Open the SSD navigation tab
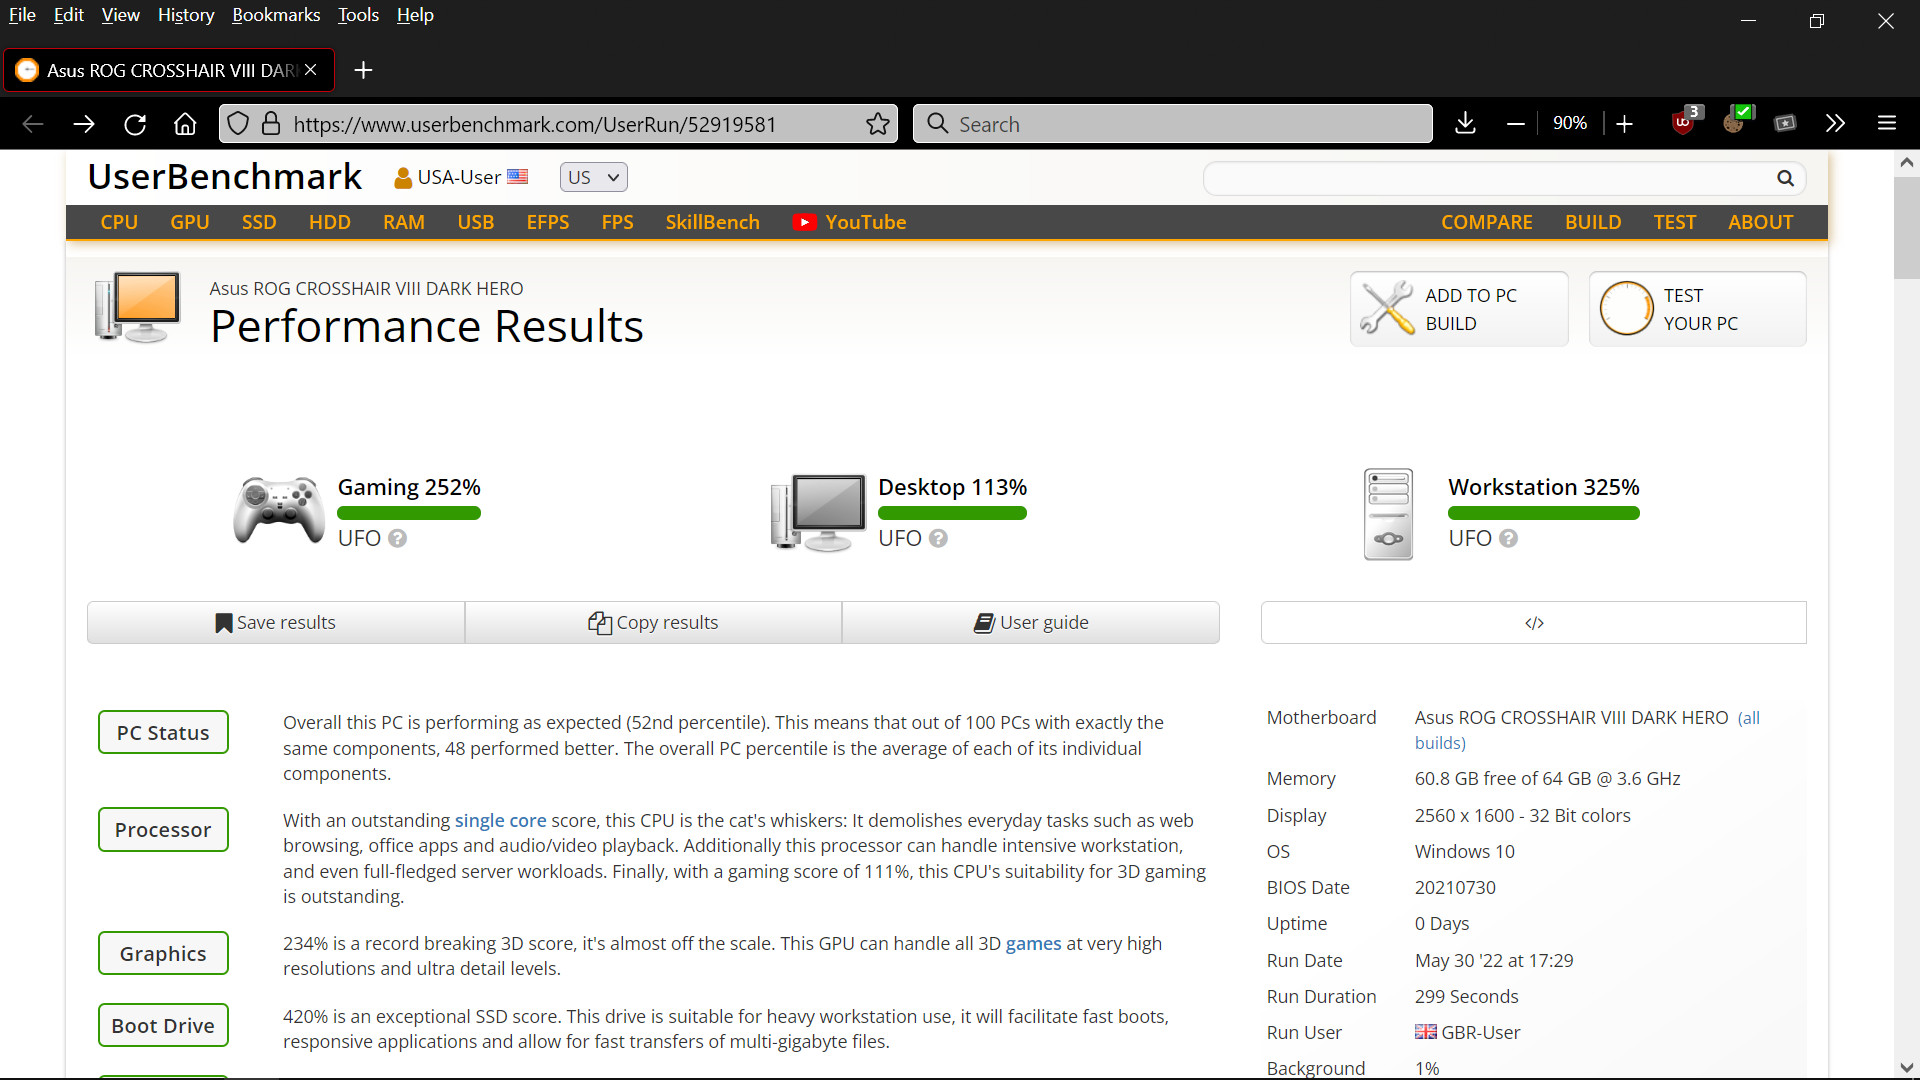 (x=258, y=222)
